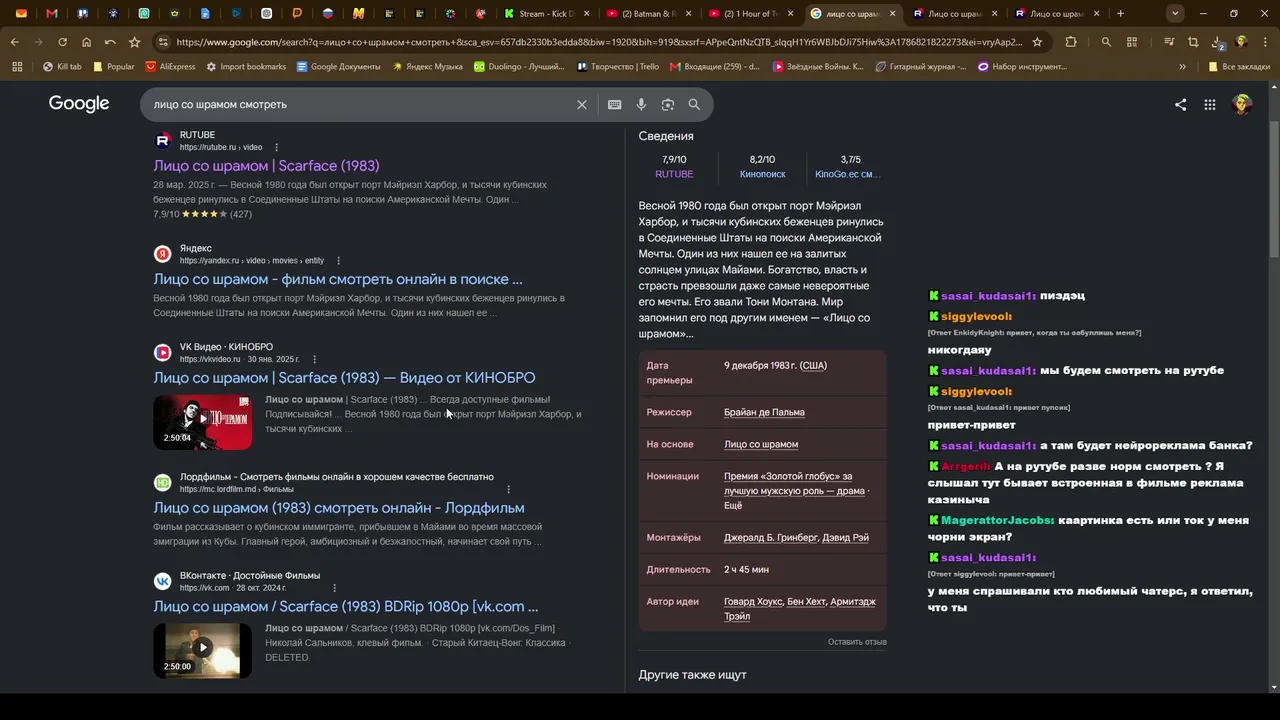
Task: Open more options for the RUTUBE result
Action: tap(277, 147)
